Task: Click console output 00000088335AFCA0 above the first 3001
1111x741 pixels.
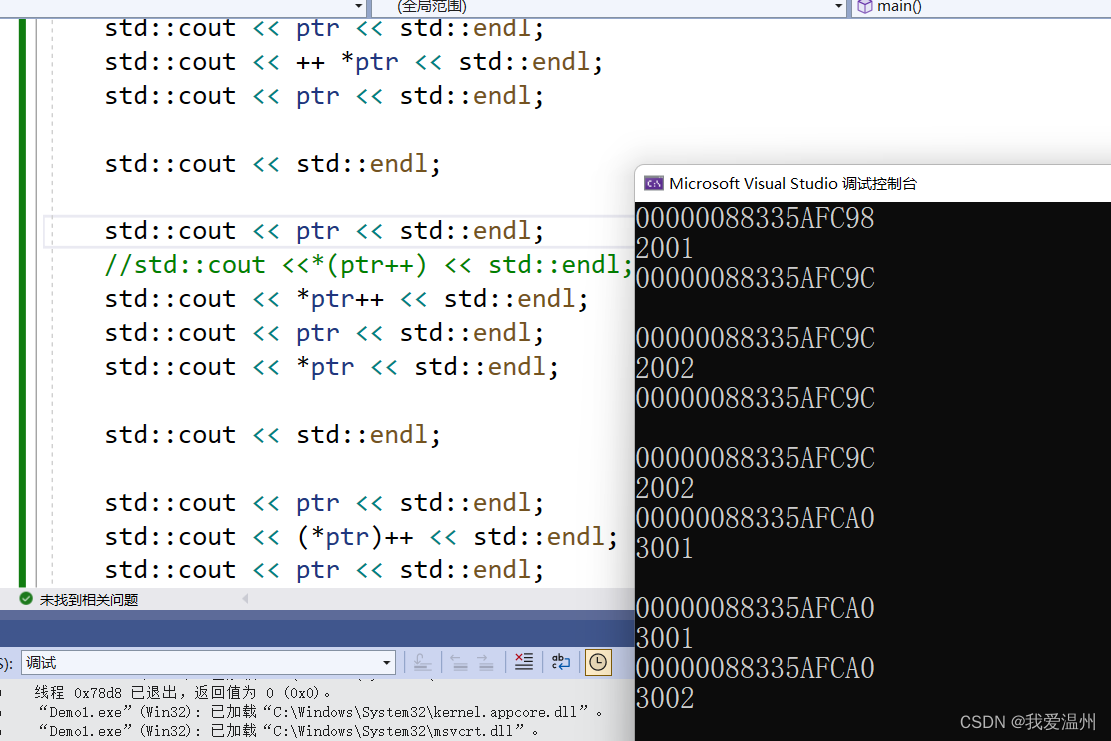Action: coord(755,518)
